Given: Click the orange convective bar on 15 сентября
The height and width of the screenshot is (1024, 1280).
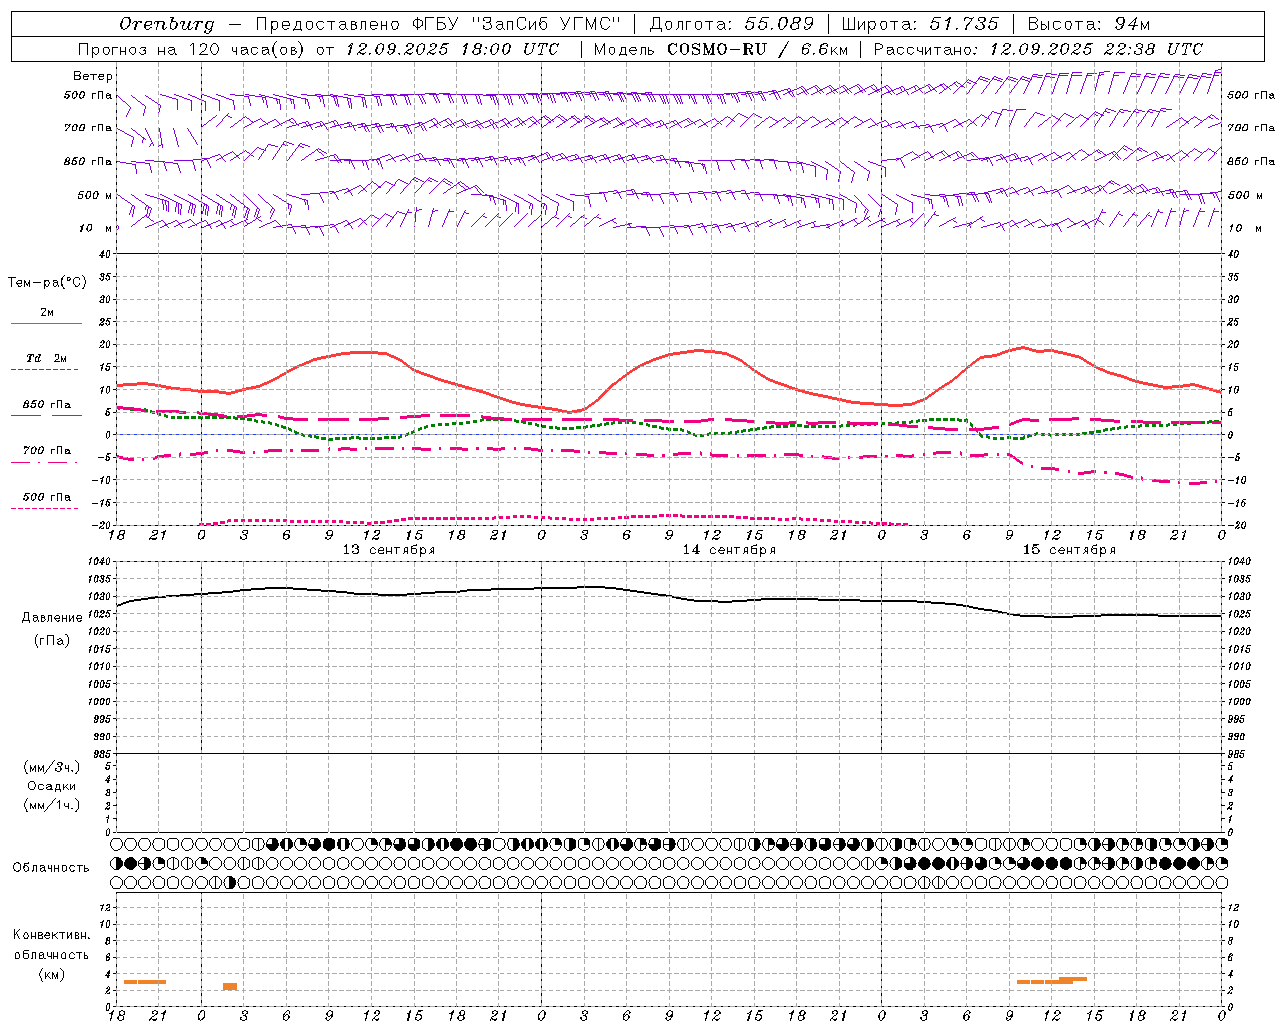Looking at the screenshot, I should (1051, 981).
